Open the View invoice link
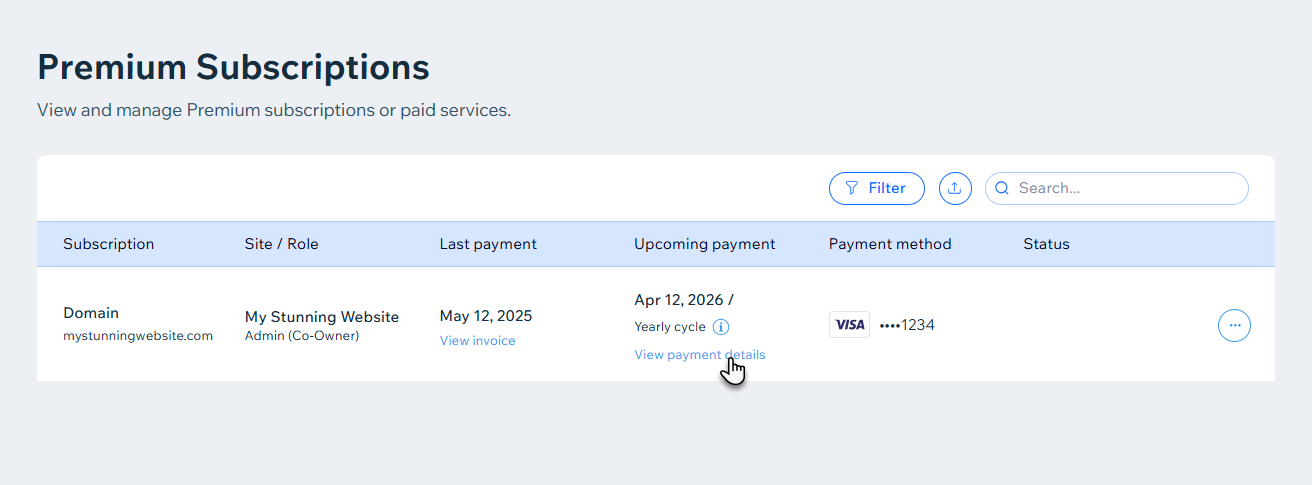The image size is (1312, 485). 477,341
